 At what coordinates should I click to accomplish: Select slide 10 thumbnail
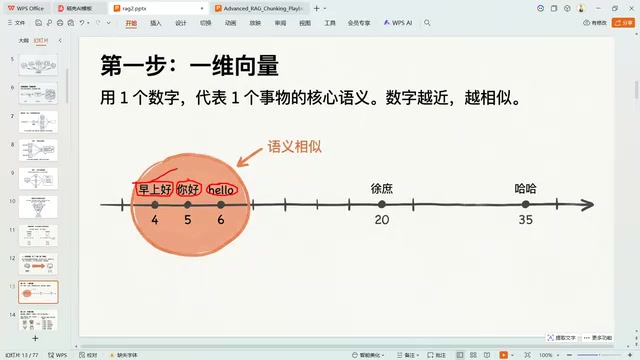point(38,207)
